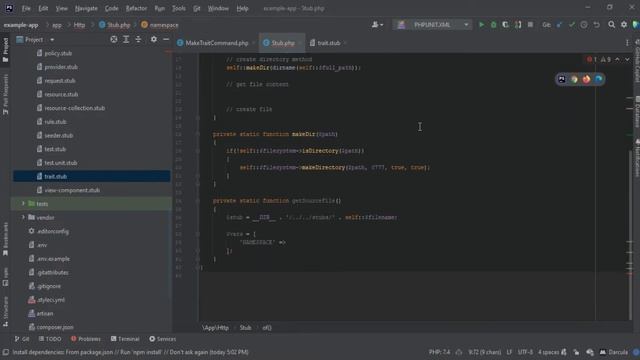The image size is (640, 360).
Task: Select resource-collection.stub file
Action: click(75, 108)
